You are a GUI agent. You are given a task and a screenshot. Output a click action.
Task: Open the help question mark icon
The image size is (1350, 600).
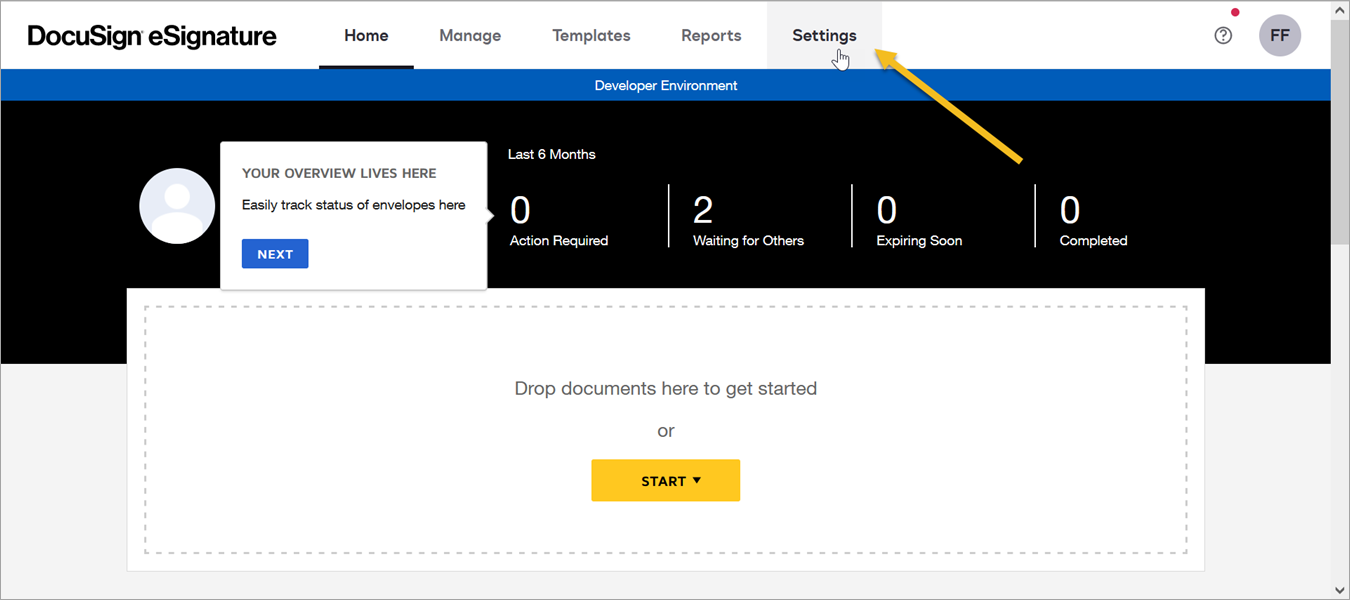pyautogui.click(x=1223, y=36)
